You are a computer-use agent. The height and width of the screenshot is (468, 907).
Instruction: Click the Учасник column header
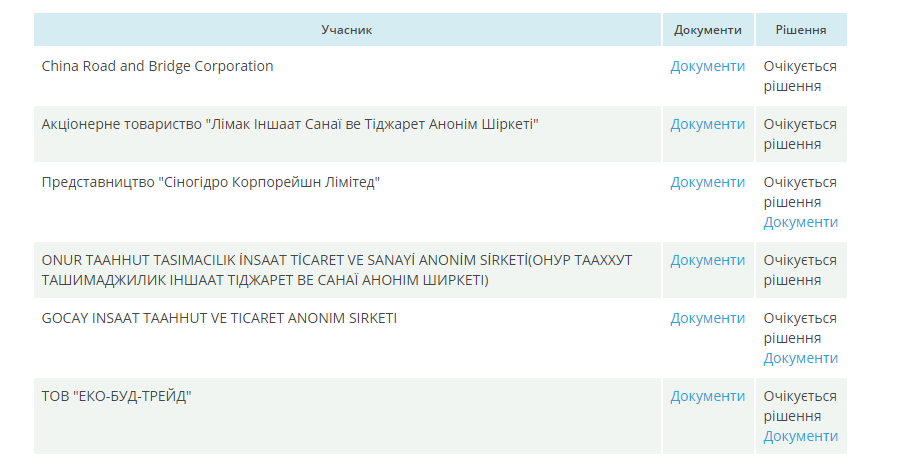(346, 30)
